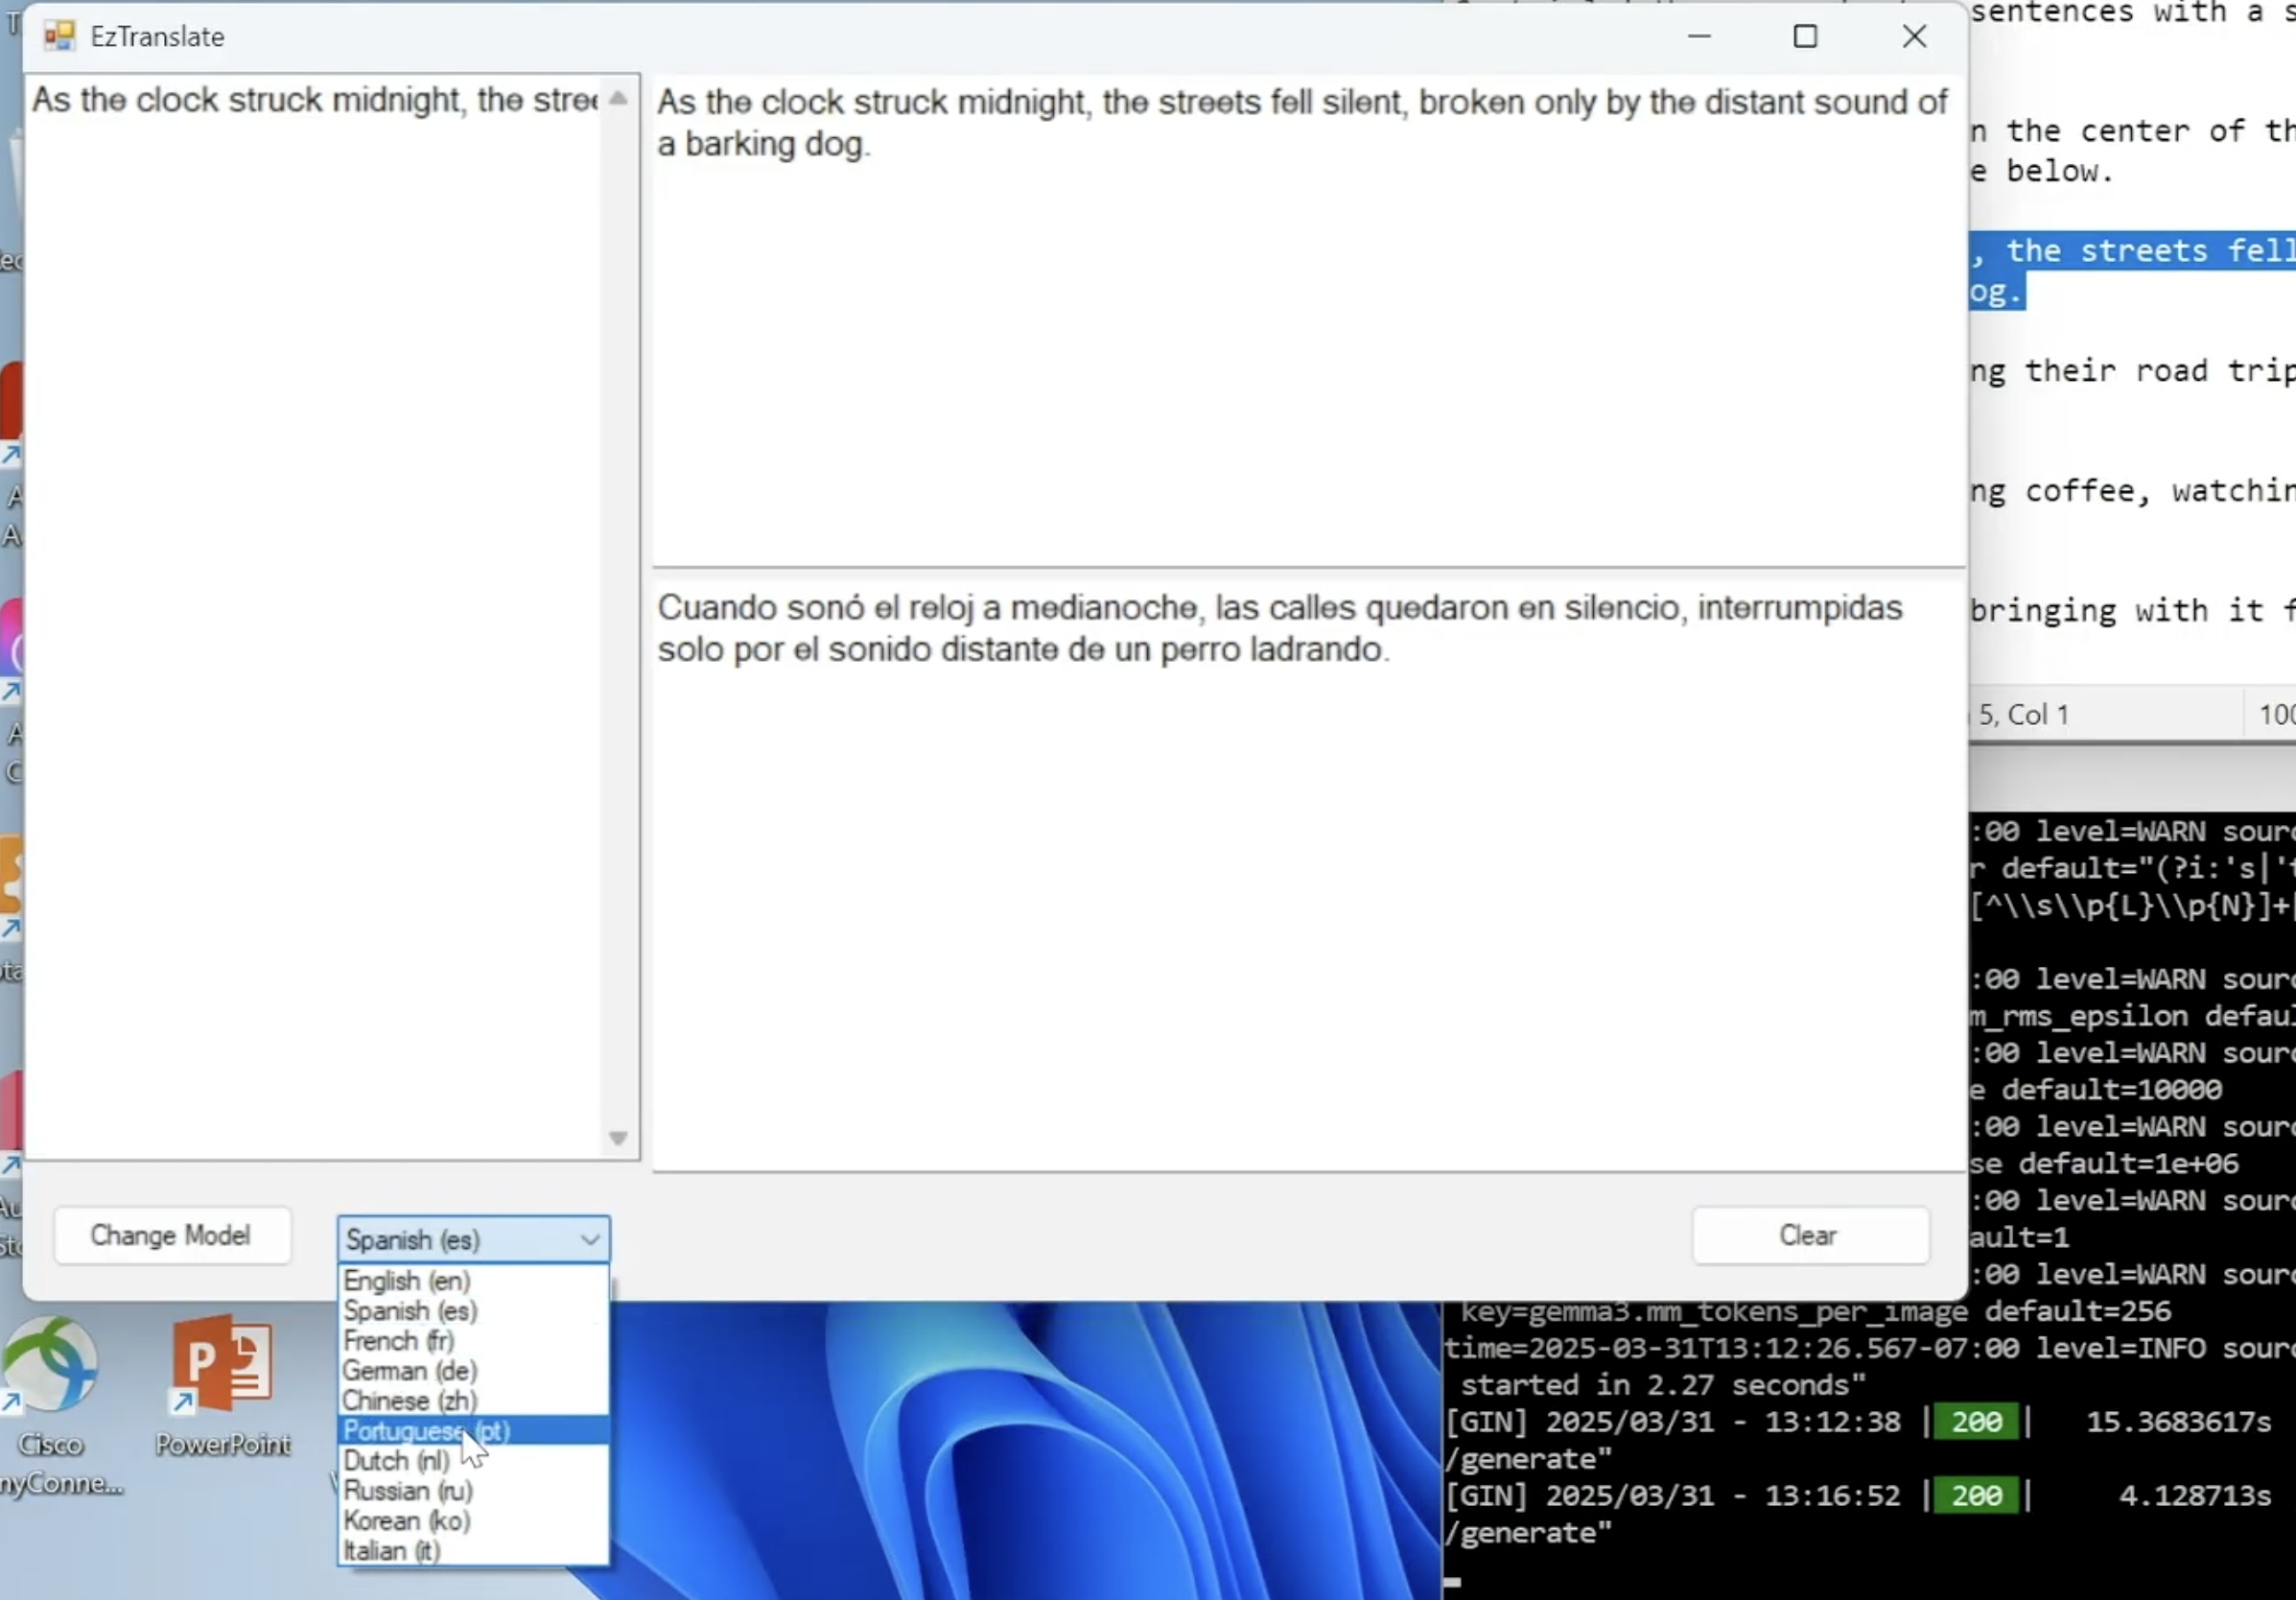Screen dimensions: 2296x1600
Task: Select Portuguese (pt) from language list
Action: click(x=426, y=1431)
